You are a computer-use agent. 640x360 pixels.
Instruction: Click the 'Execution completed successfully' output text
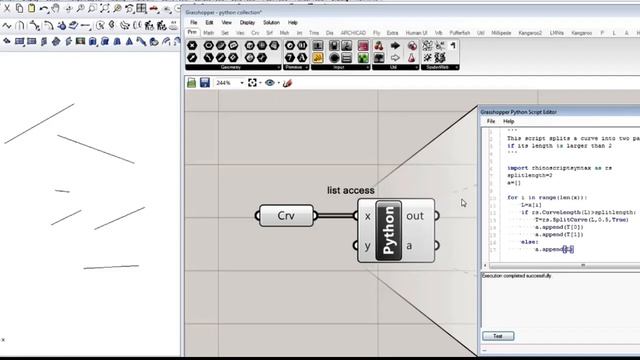[x=516, y=276]
